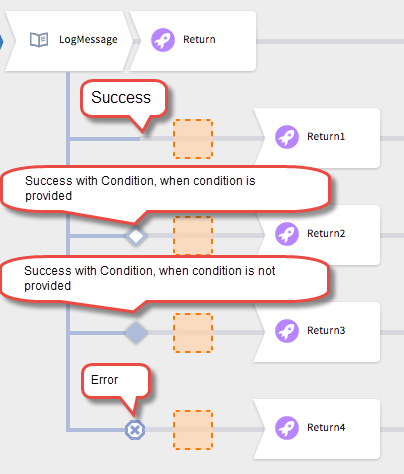404x474 pixels.
Task: Select the hollow diamond condition marker
Action: 136,236
